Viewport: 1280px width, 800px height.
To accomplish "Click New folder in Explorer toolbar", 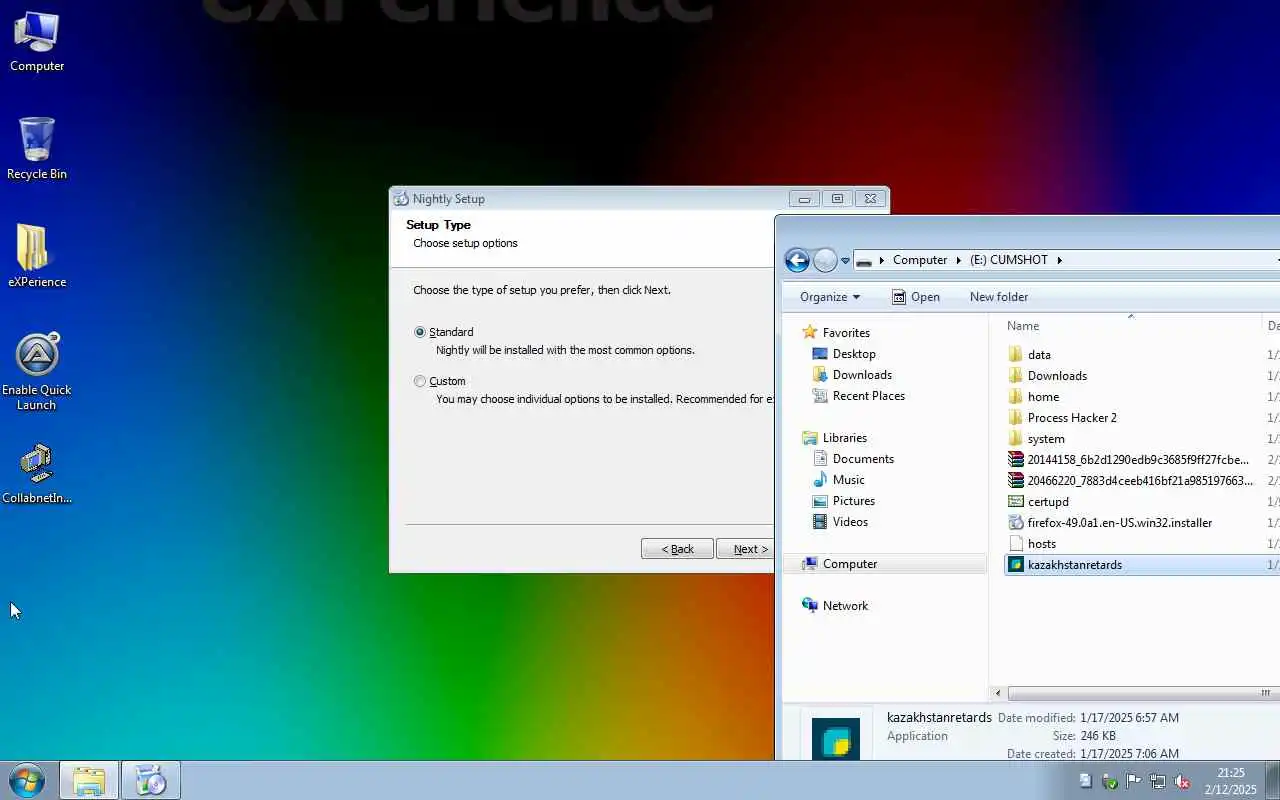I will click(x=999, y=297).
